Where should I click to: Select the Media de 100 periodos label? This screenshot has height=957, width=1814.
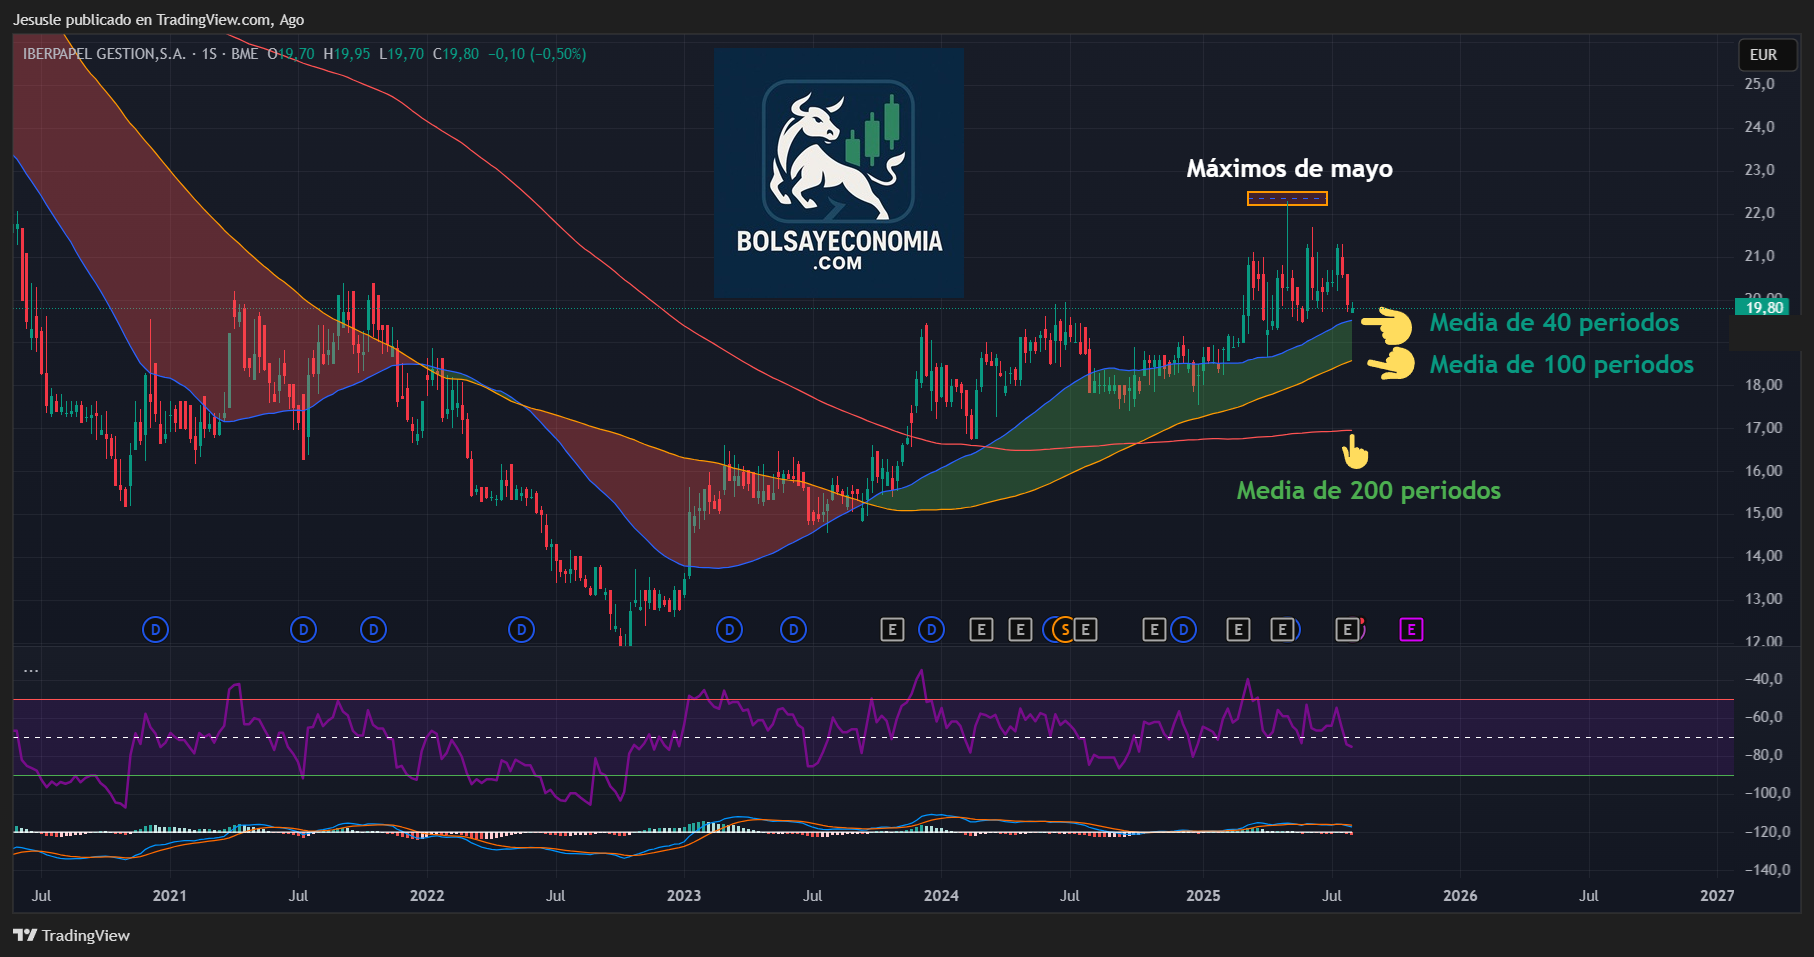(1561, 364)
